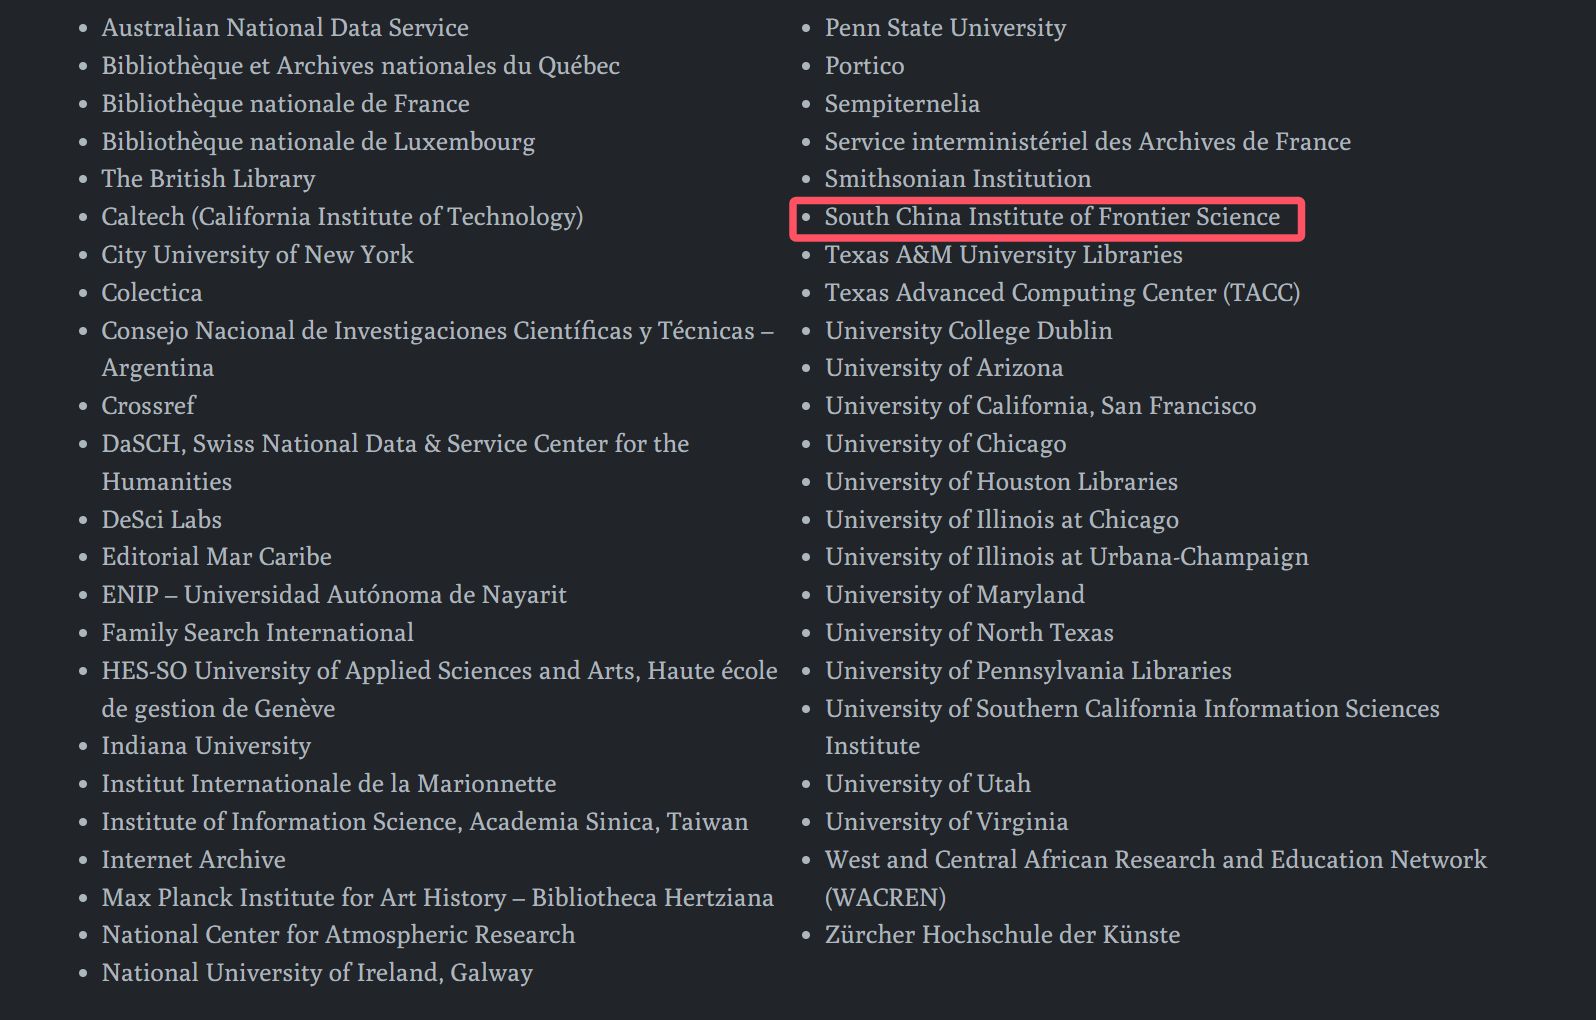Click the Penn State University link
The image size is (1596, 1020).
coord(945,28)
